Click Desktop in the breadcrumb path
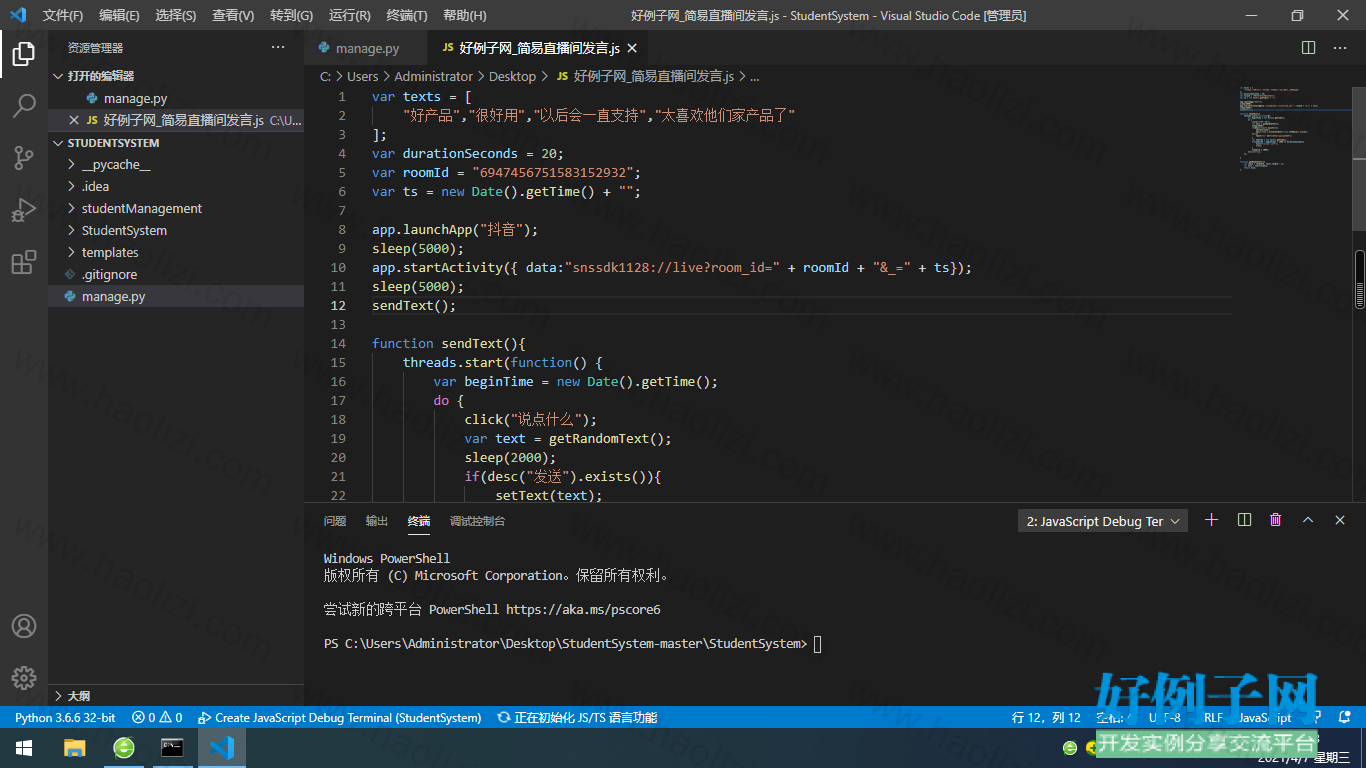1366x768 pixels. coord(512,76)
